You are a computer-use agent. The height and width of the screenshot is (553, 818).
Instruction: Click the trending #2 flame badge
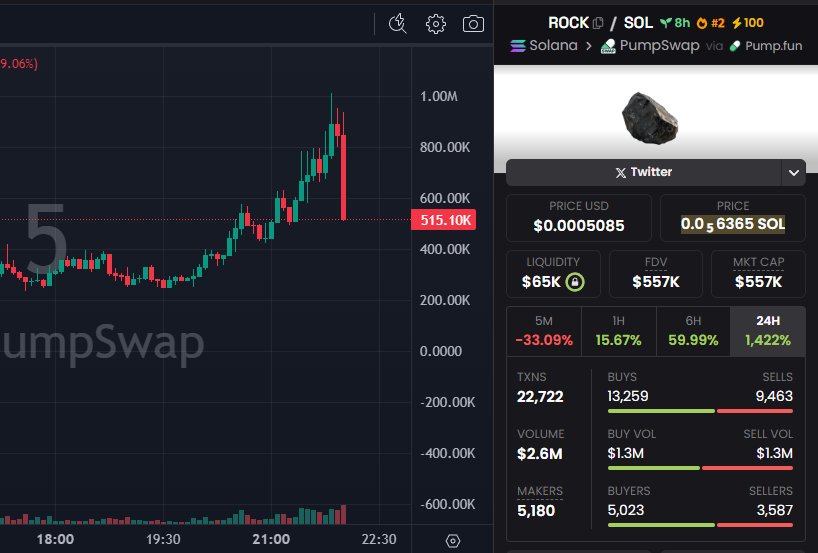click(x=709, y=23)
